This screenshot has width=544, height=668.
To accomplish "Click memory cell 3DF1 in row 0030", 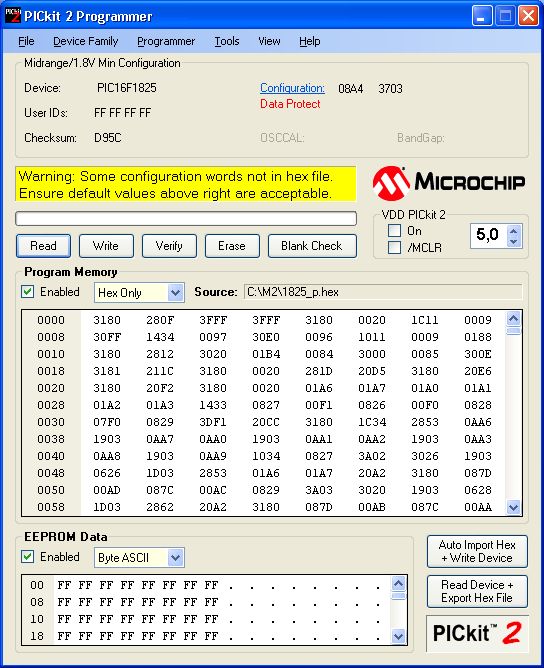I will click(213, 422).
